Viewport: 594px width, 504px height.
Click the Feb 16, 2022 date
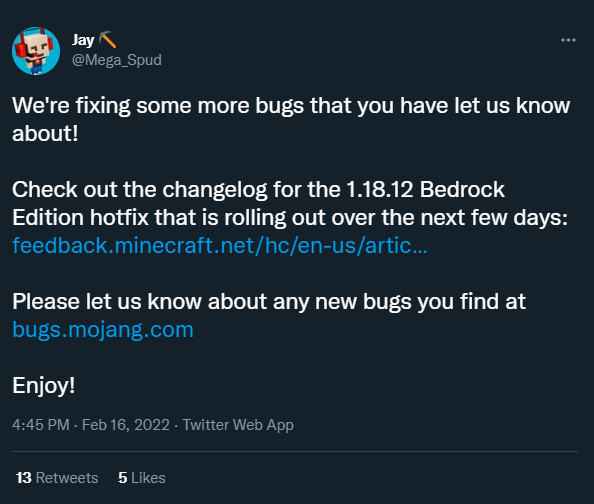click(x=126, y=425)
